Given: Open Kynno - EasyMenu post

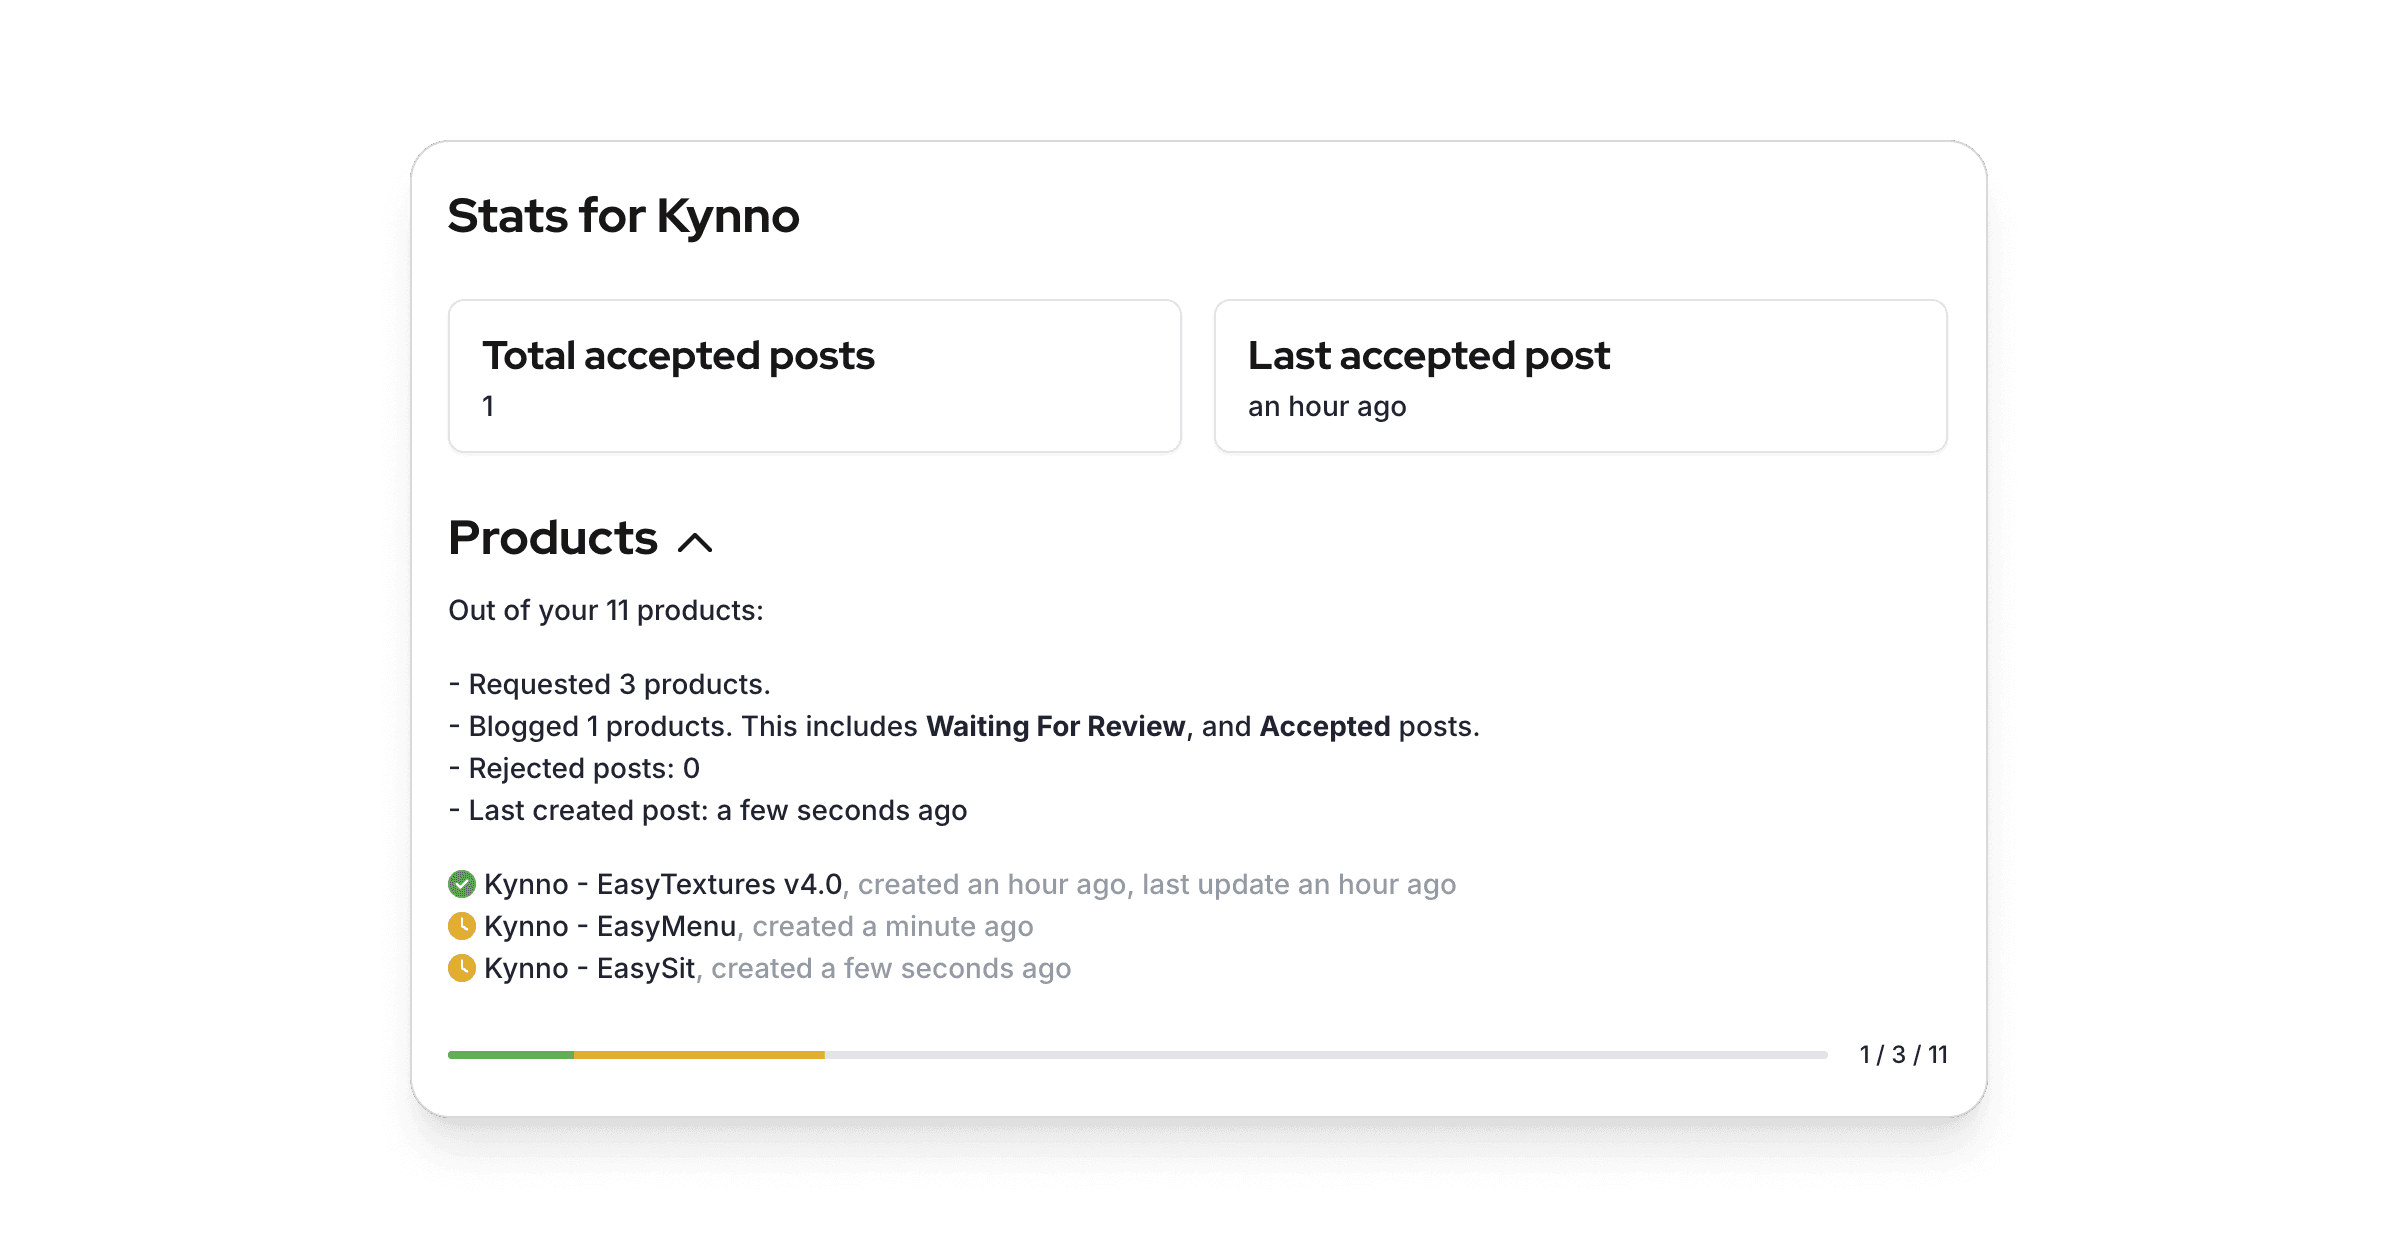Looking at the screenshot, I should click(610, 926).
